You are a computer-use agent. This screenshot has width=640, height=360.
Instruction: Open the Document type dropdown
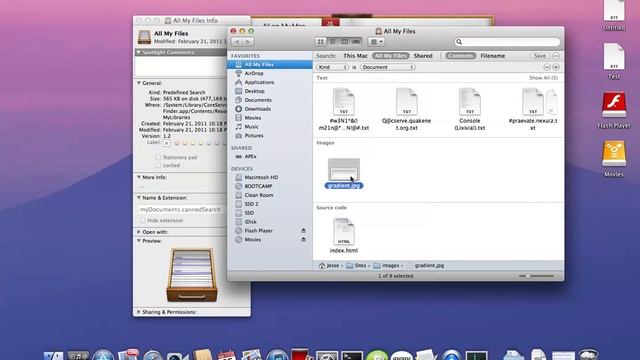coord(387,67)
